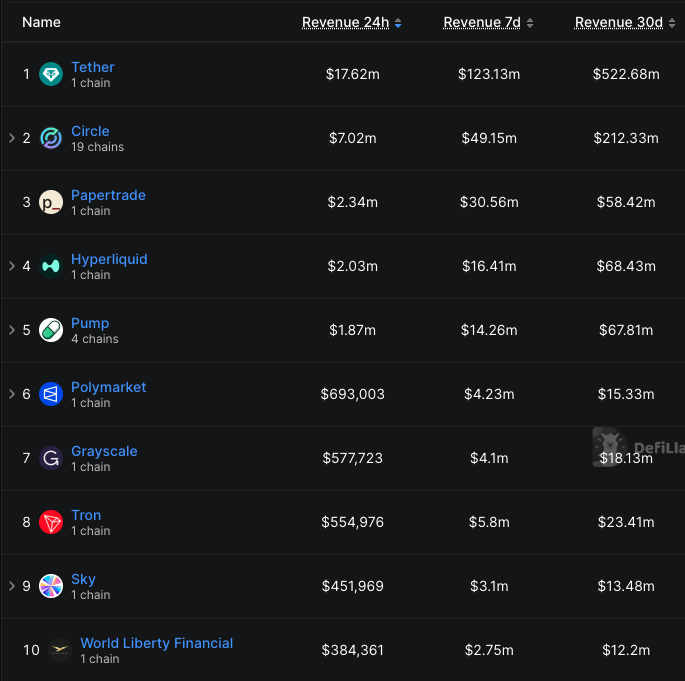Screen dimensions: 685x681
Task: Select Grayscale's $4.1m 7d revenue
Action: click(489, 458)
